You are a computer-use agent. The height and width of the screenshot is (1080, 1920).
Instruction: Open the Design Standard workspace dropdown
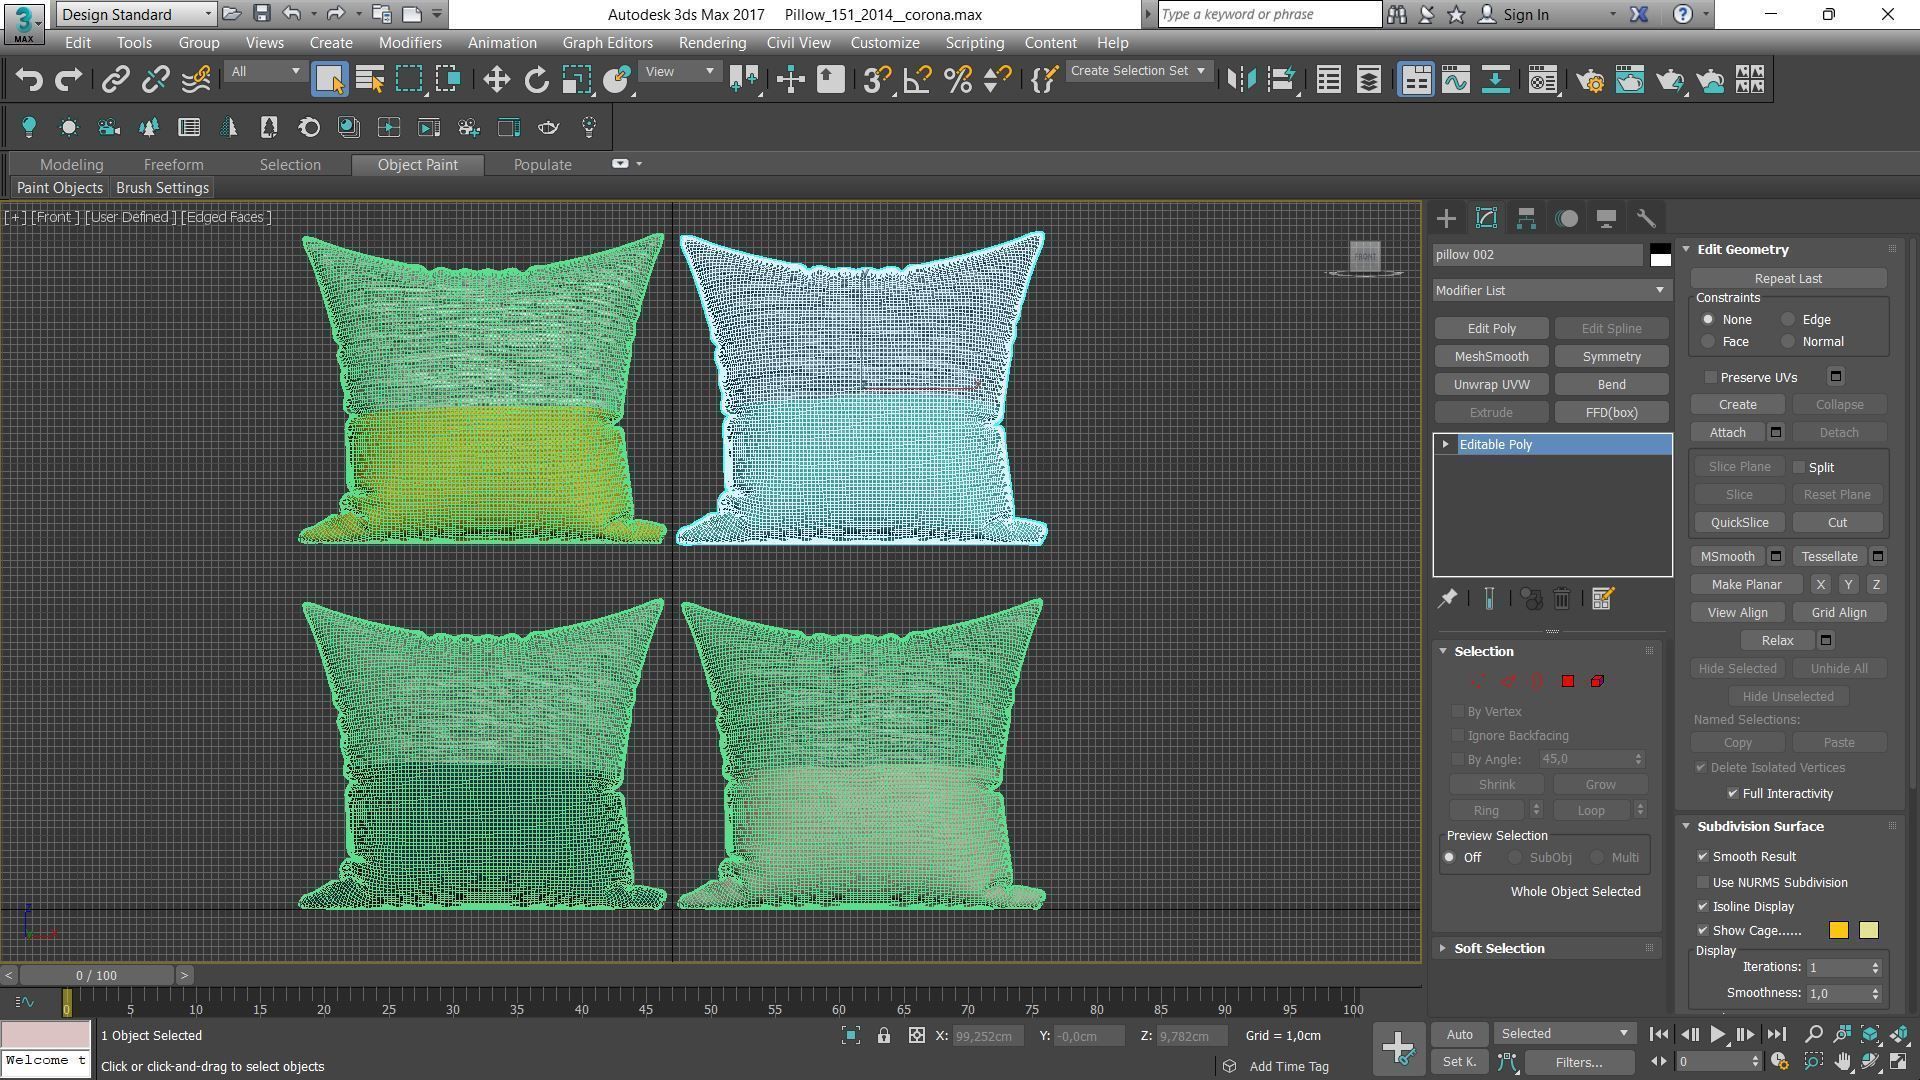[x=136, y=14]
